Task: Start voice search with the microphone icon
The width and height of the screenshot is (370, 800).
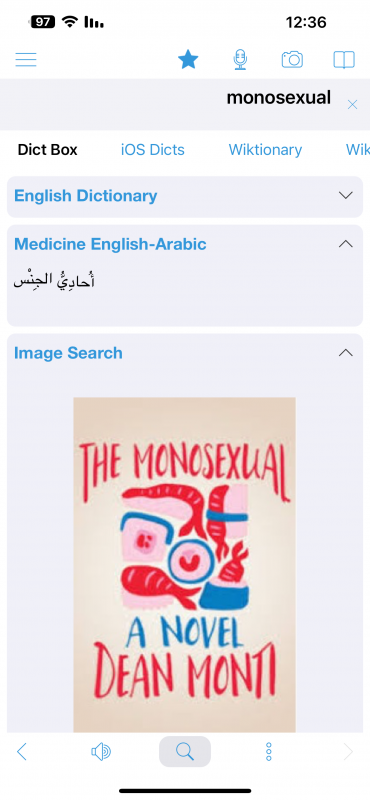Action: (x=240, y=60)
